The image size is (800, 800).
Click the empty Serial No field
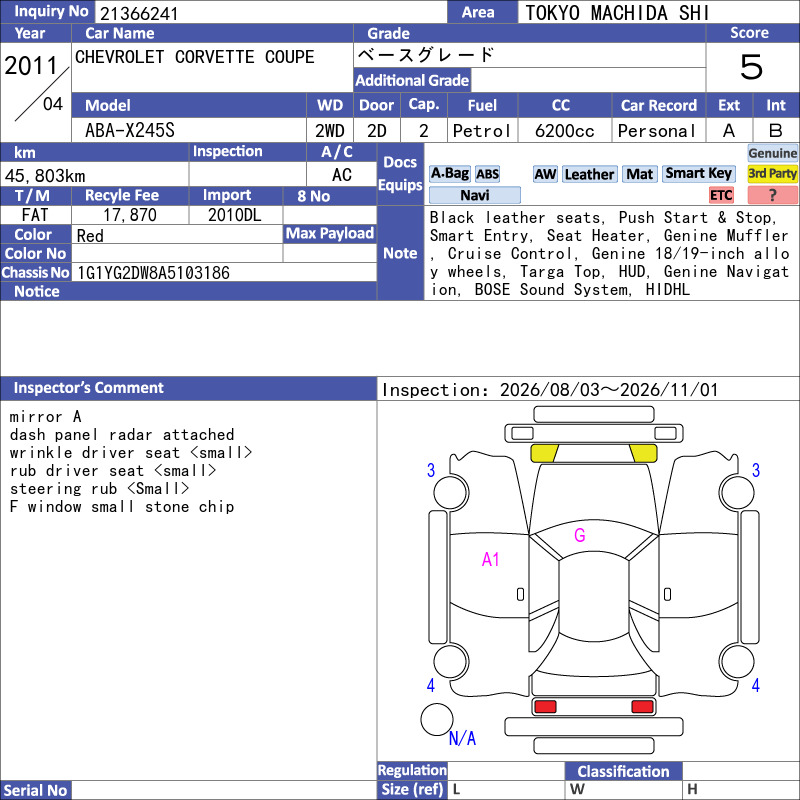tap(224, 790)
